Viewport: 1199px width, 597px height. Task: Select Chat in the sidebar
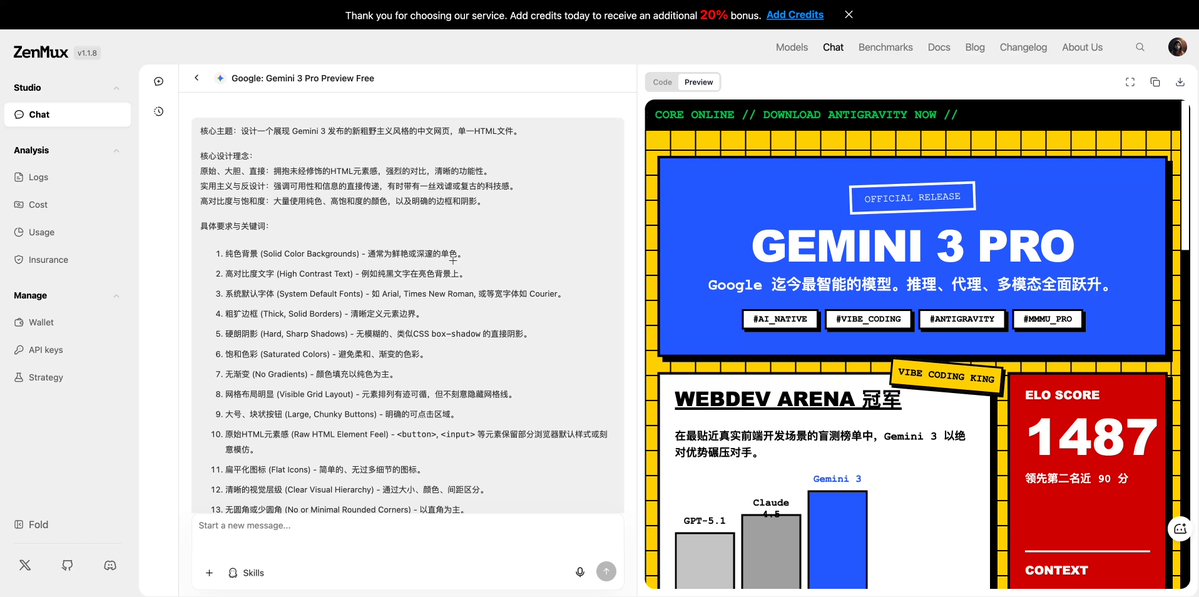point(67,115)
